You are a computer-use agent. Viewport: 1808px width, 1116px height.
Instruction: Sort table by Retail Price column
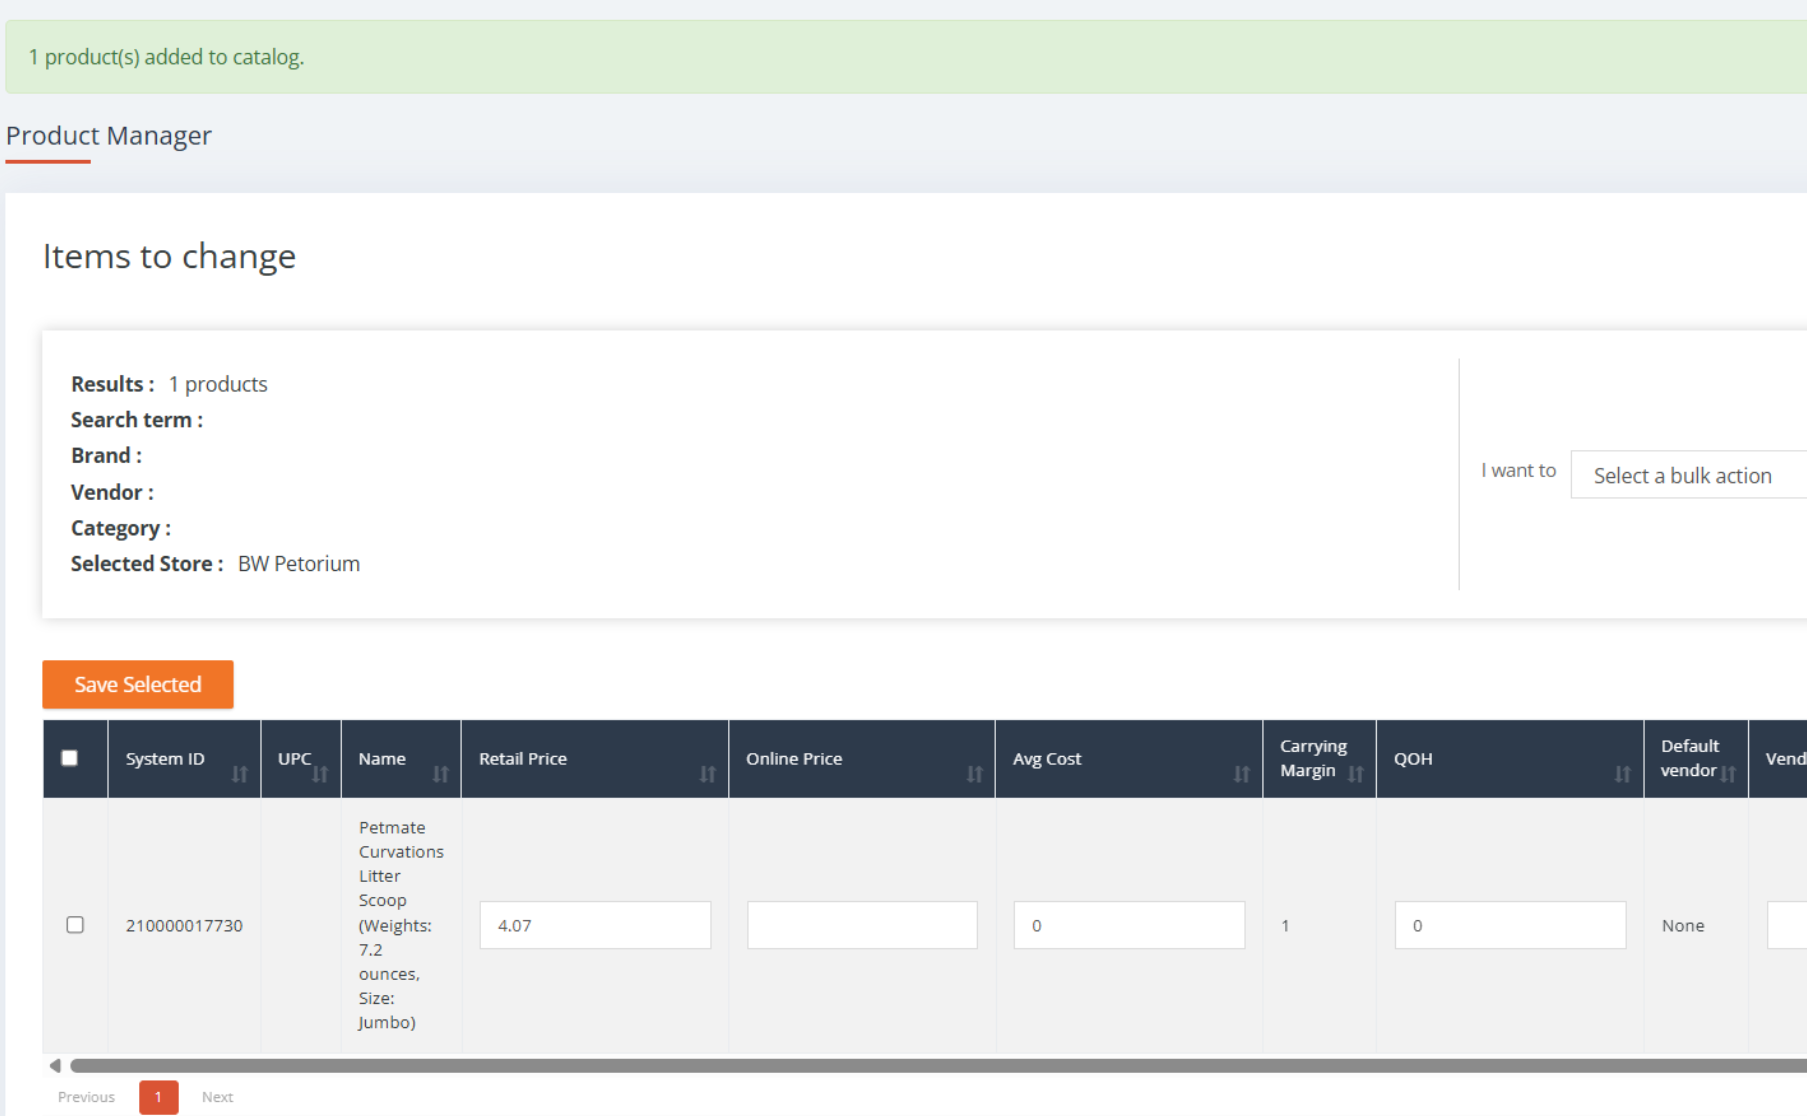[707, 774]
